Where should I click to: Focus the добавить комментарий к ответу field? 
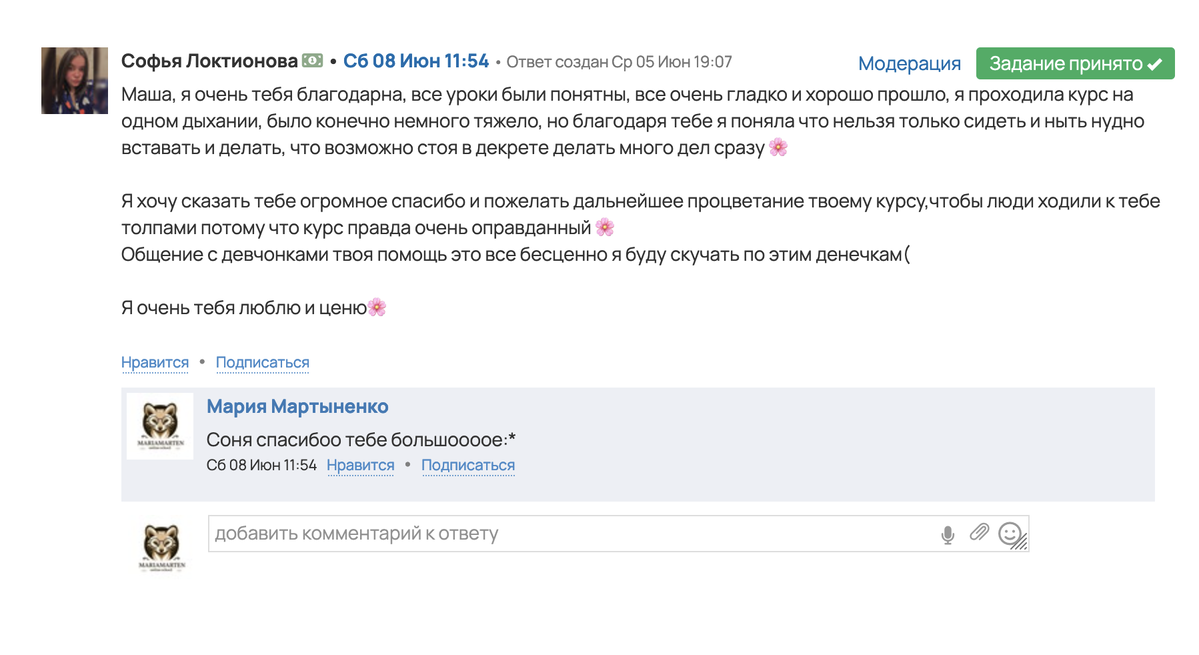(x=570, y=534)
